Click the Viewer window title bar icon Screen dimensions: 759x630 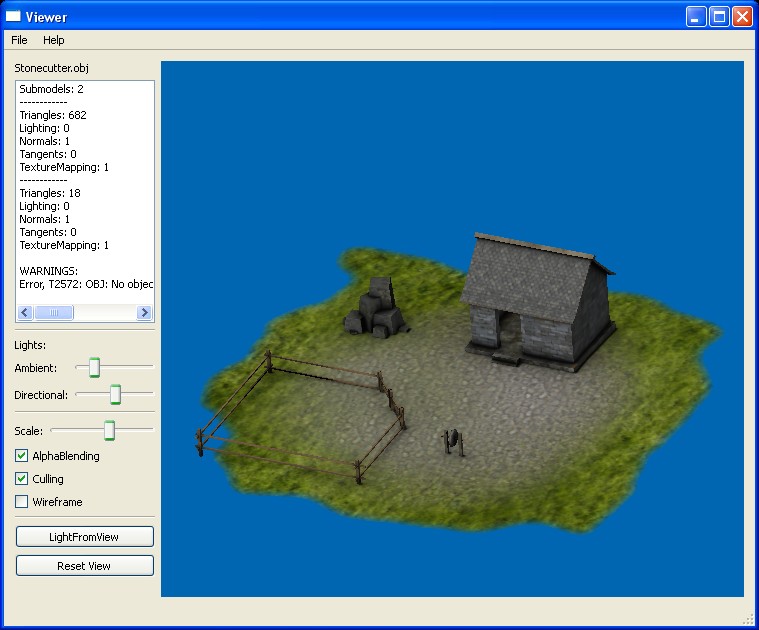pos(13,16)
